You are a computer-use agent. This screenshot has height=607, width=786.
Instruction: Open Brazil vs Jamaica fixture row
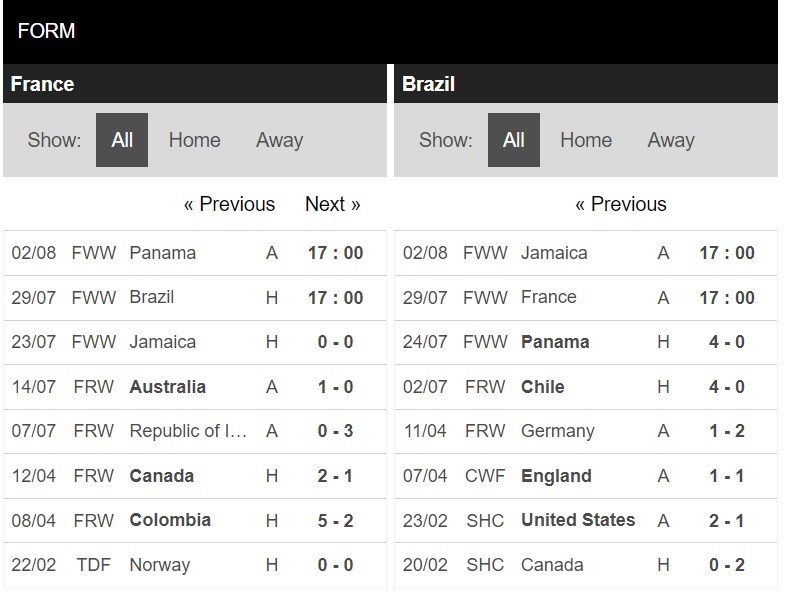pos(586,253)
